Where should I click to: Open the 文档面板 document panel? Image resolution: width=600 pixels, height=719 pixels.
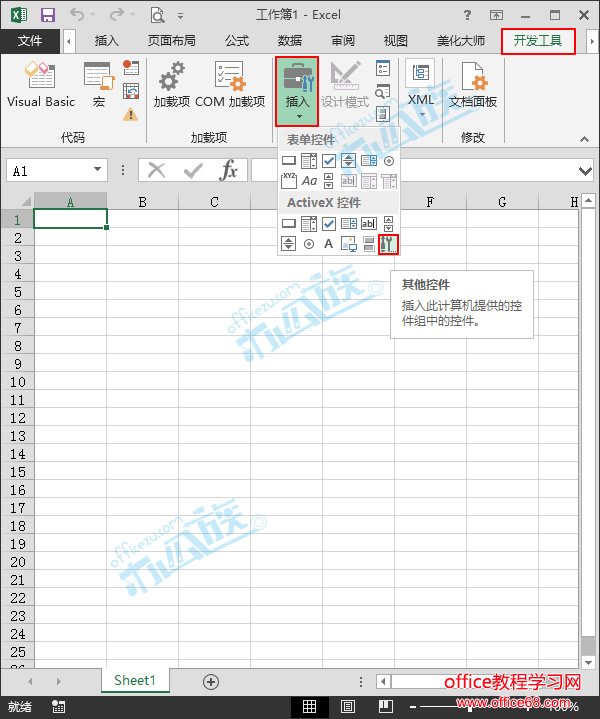point(473,86)
